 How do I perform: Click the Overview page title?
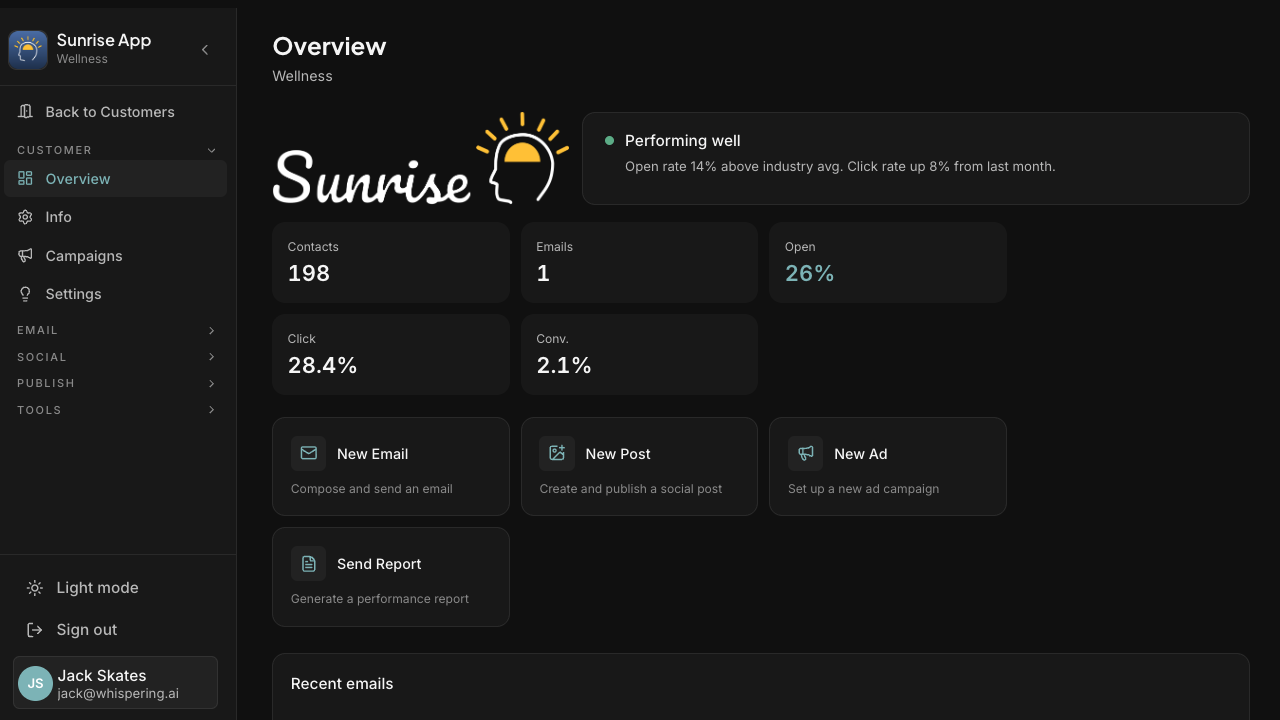point(329,46)
